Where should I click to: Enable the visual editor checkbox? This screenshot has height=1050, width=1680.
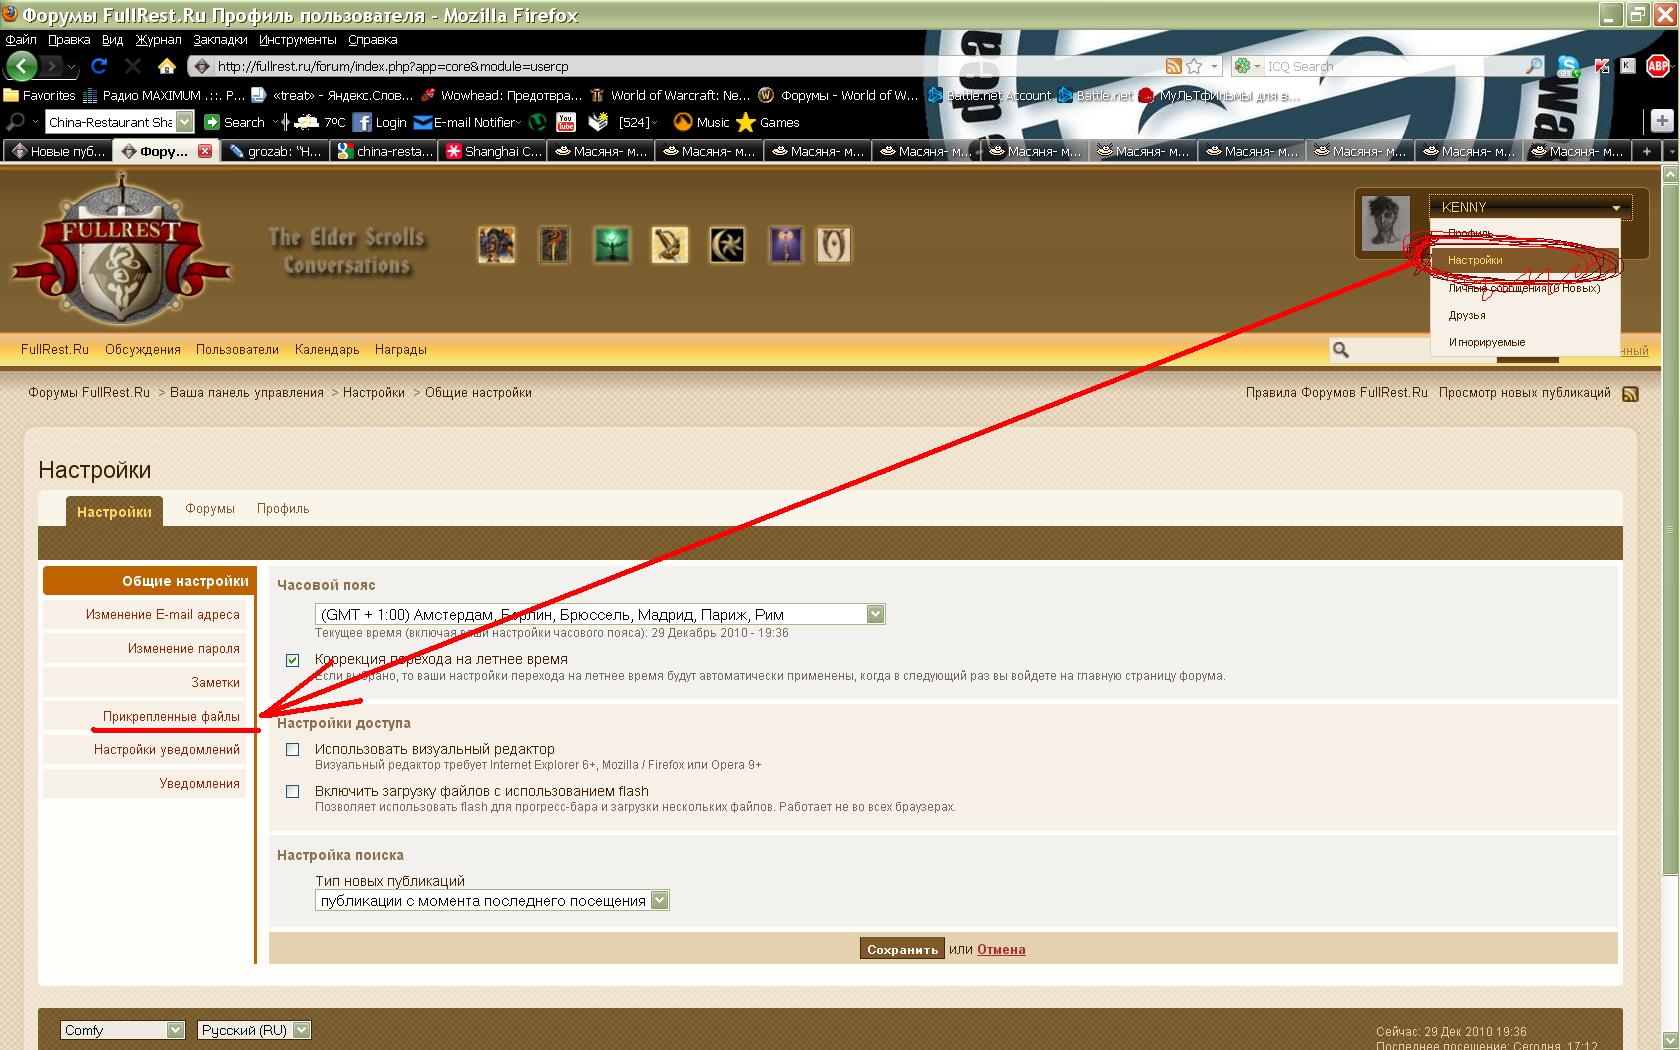click(x=292, y=749)
